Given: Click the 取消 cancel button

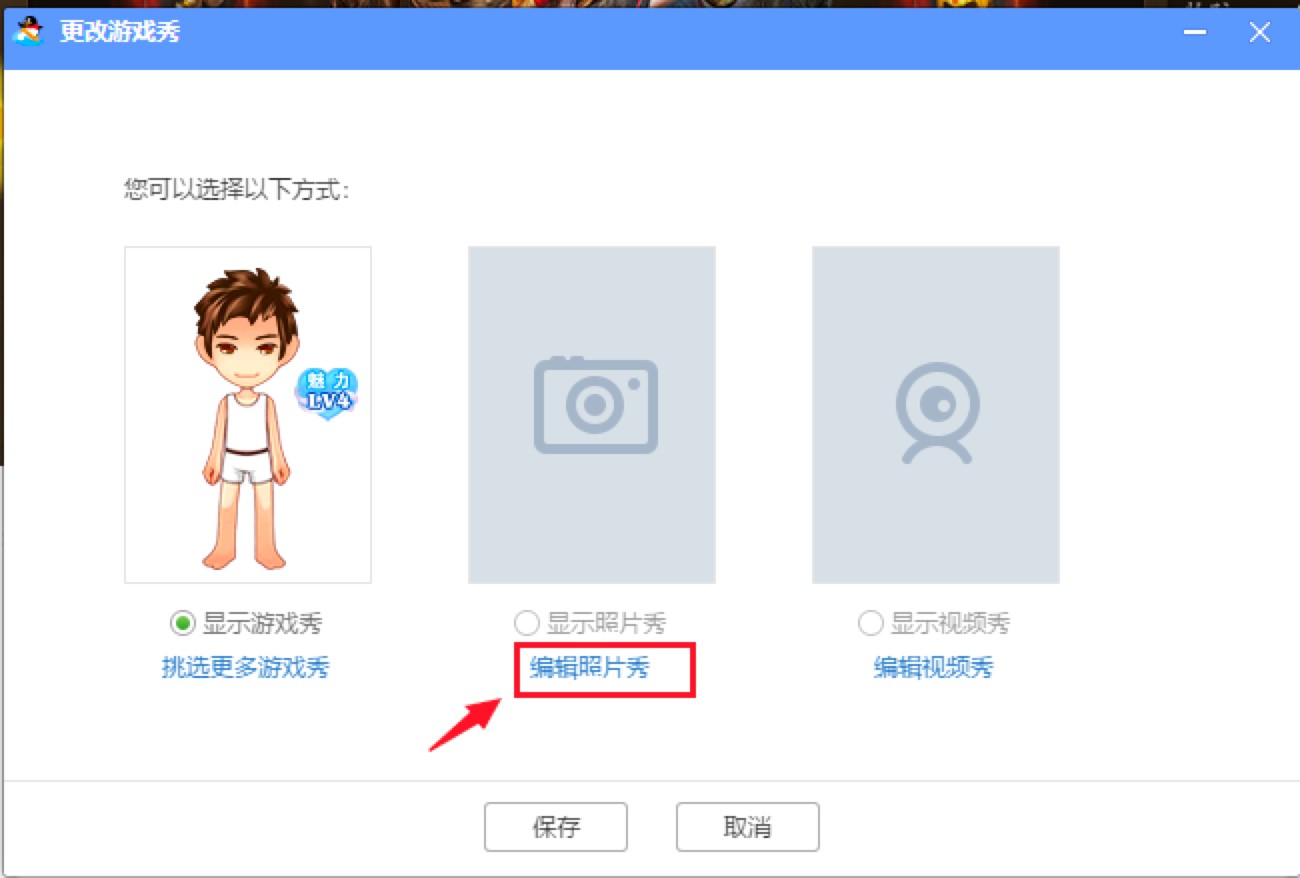Looking at the screenshot, I should coord(747,826).
